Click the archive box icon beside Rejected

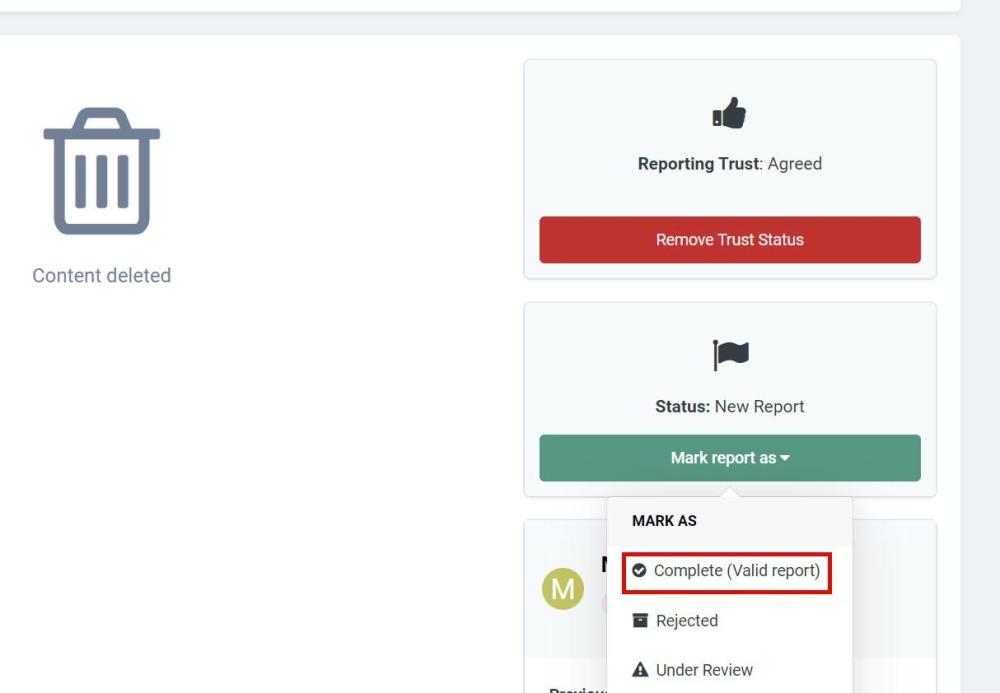[640, 621]
